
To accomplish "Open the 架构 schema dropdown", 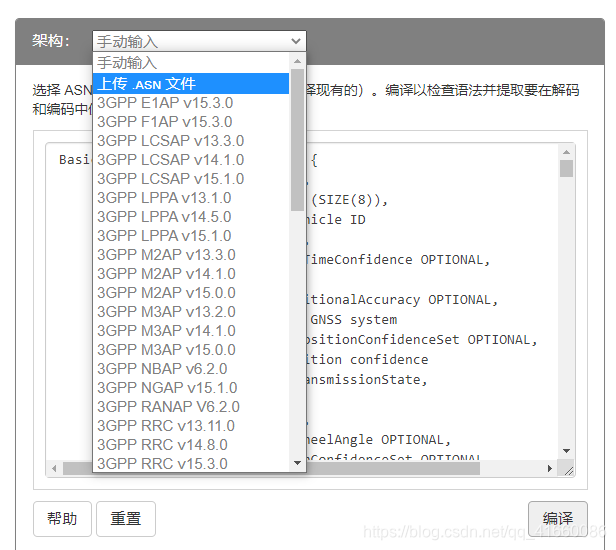I will click(x=199, y=41).
